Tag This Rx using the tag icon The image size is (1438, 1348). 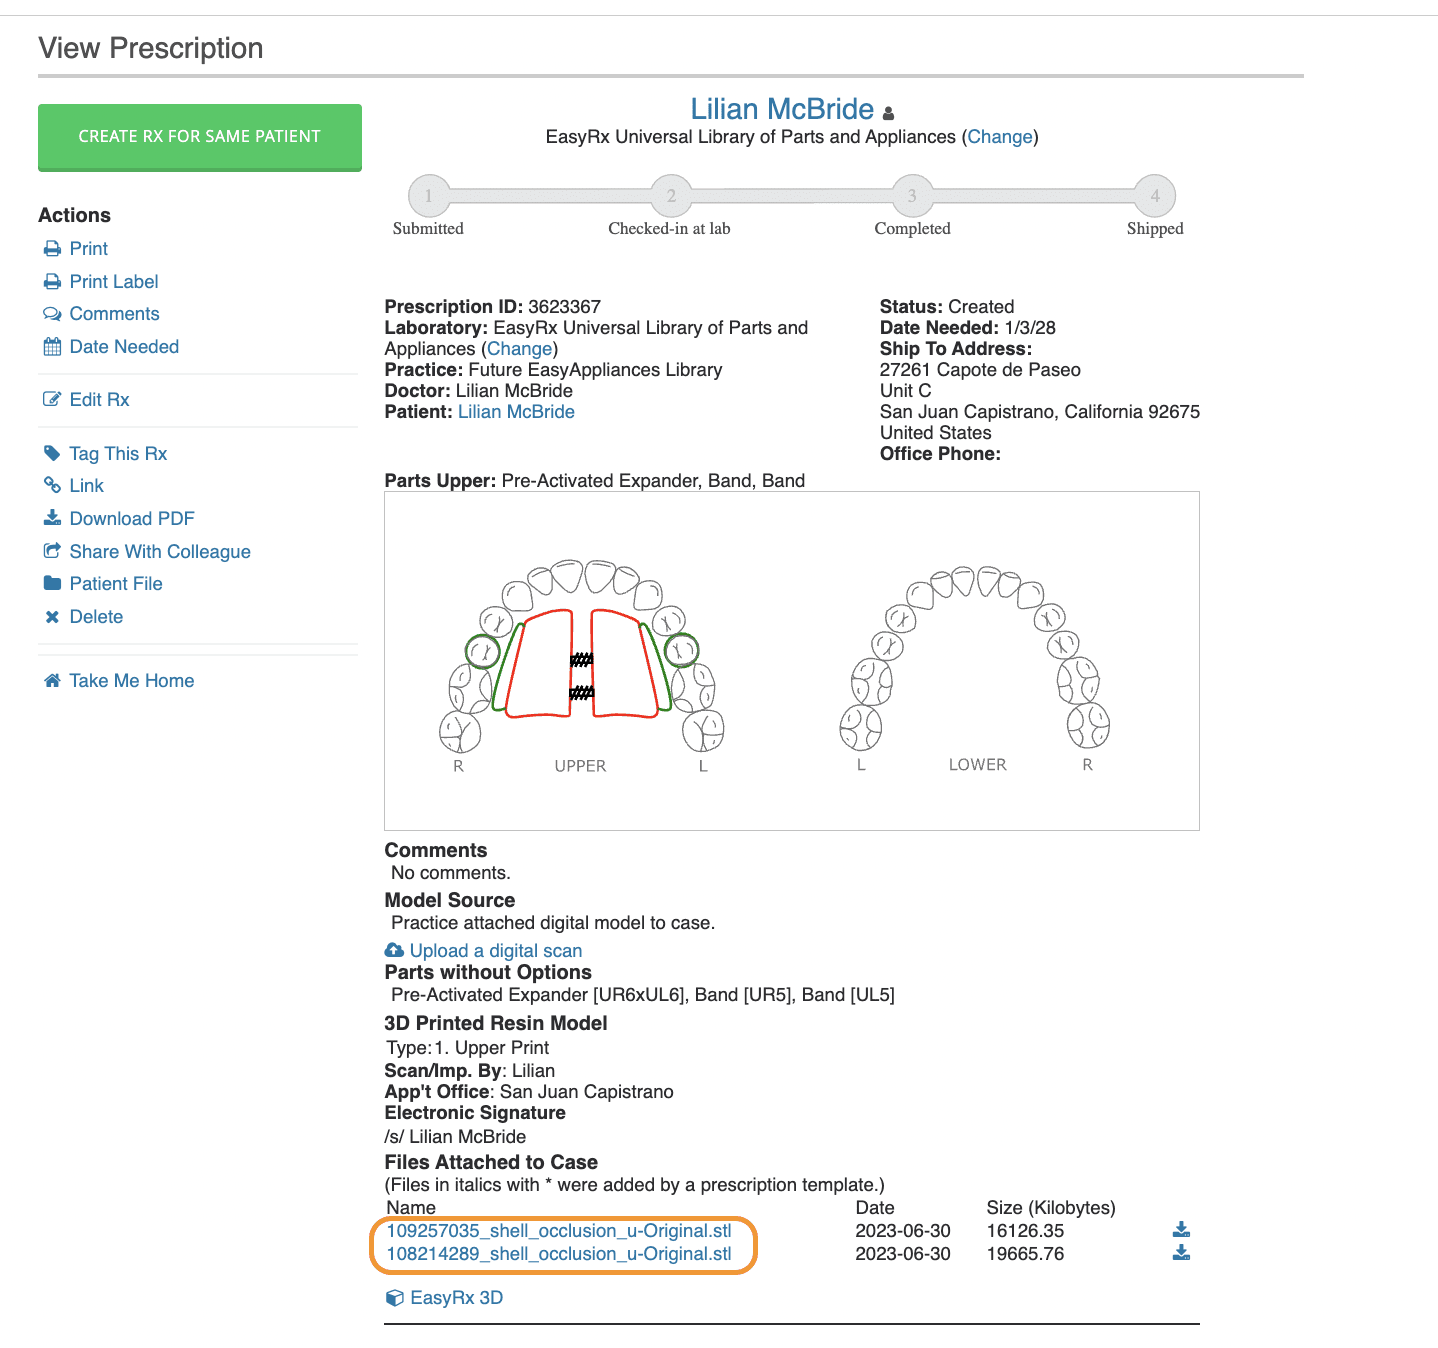(53, 453)
